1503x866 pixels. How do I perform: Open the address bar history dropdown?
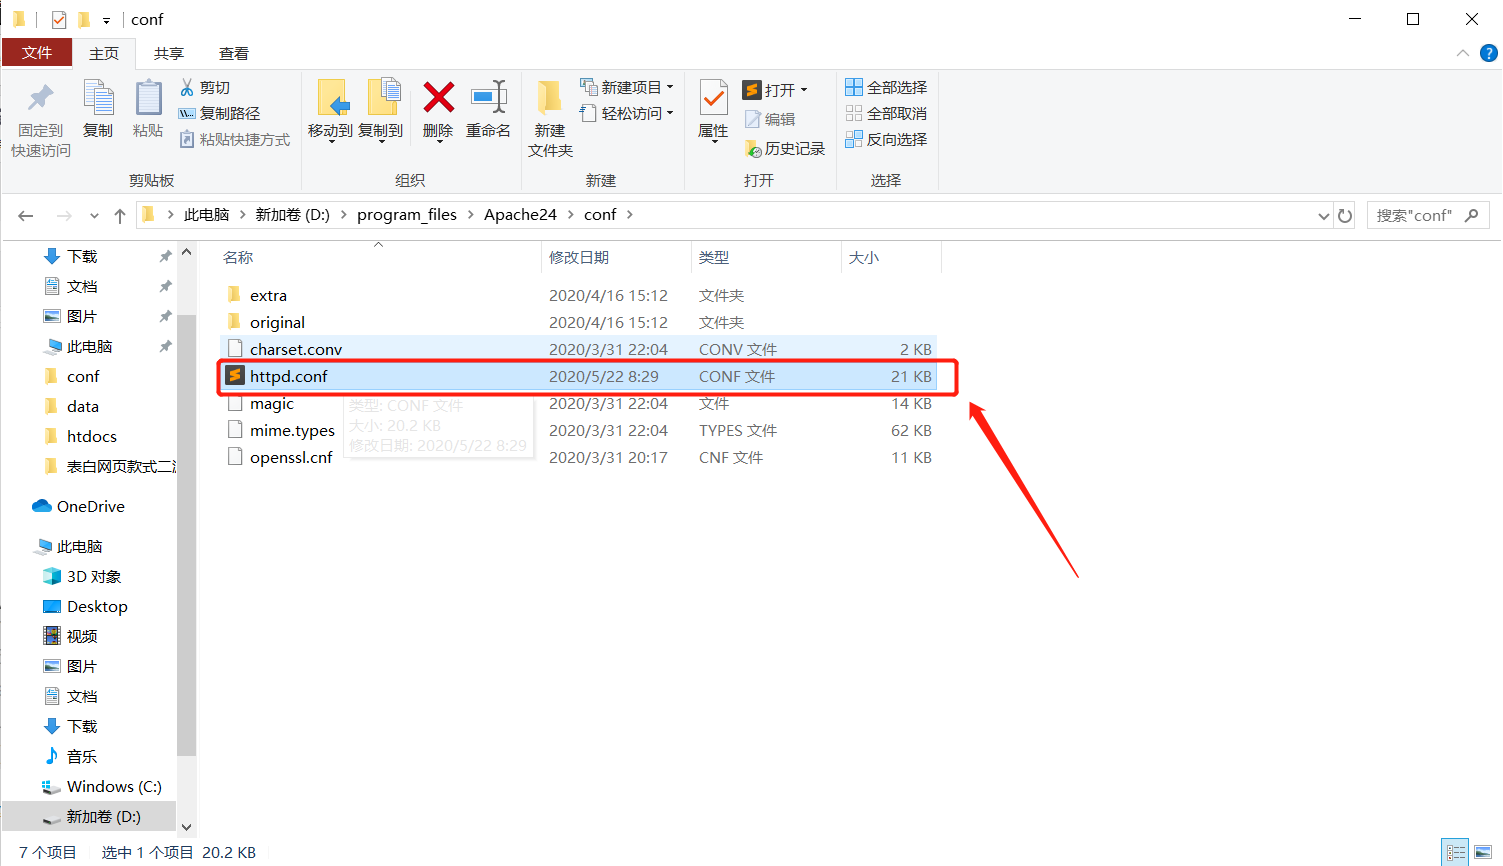pos(1323,214)
